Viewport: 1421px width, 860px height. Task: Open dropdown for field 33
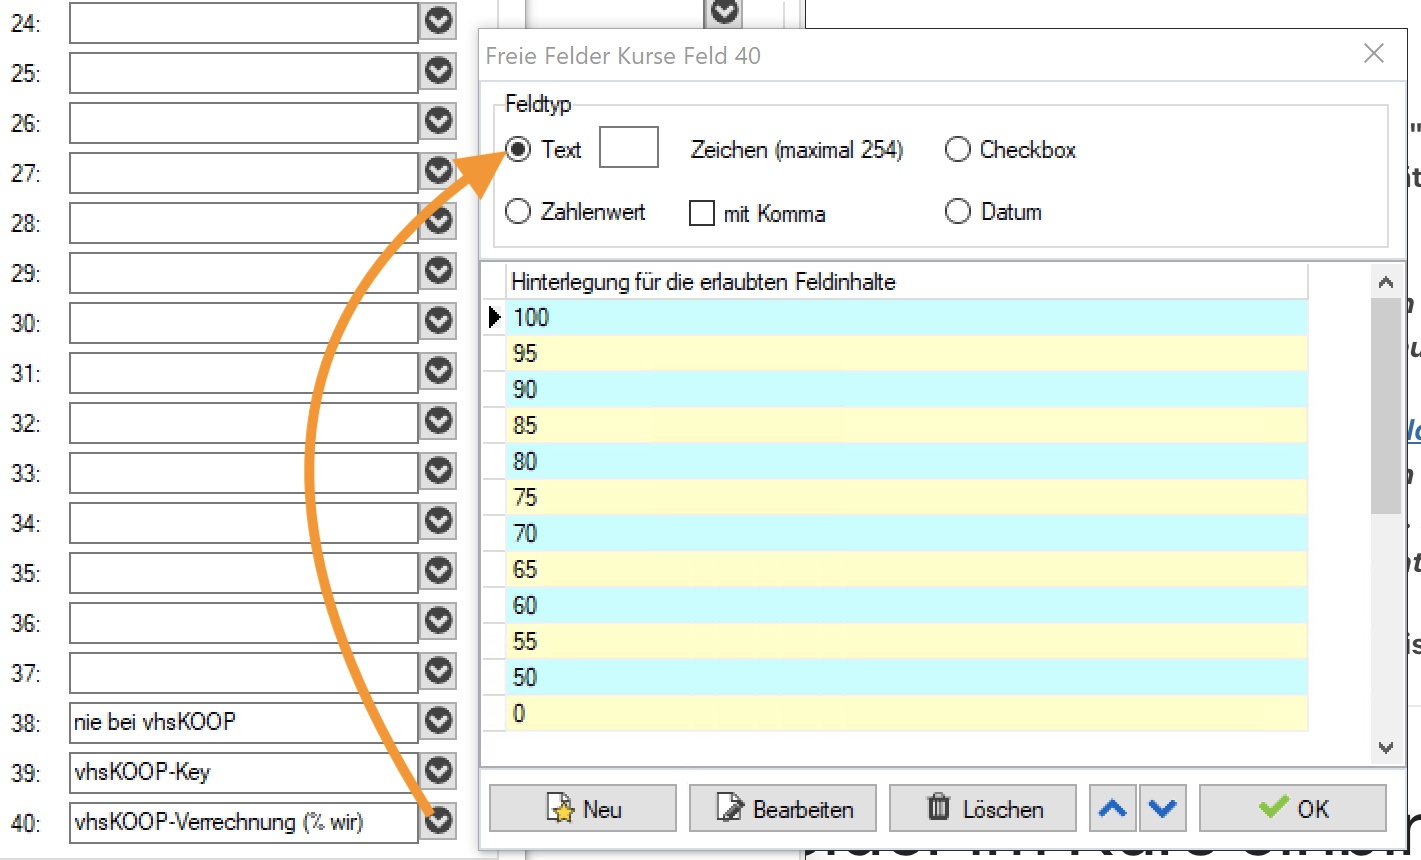click(x=438, y=470)
